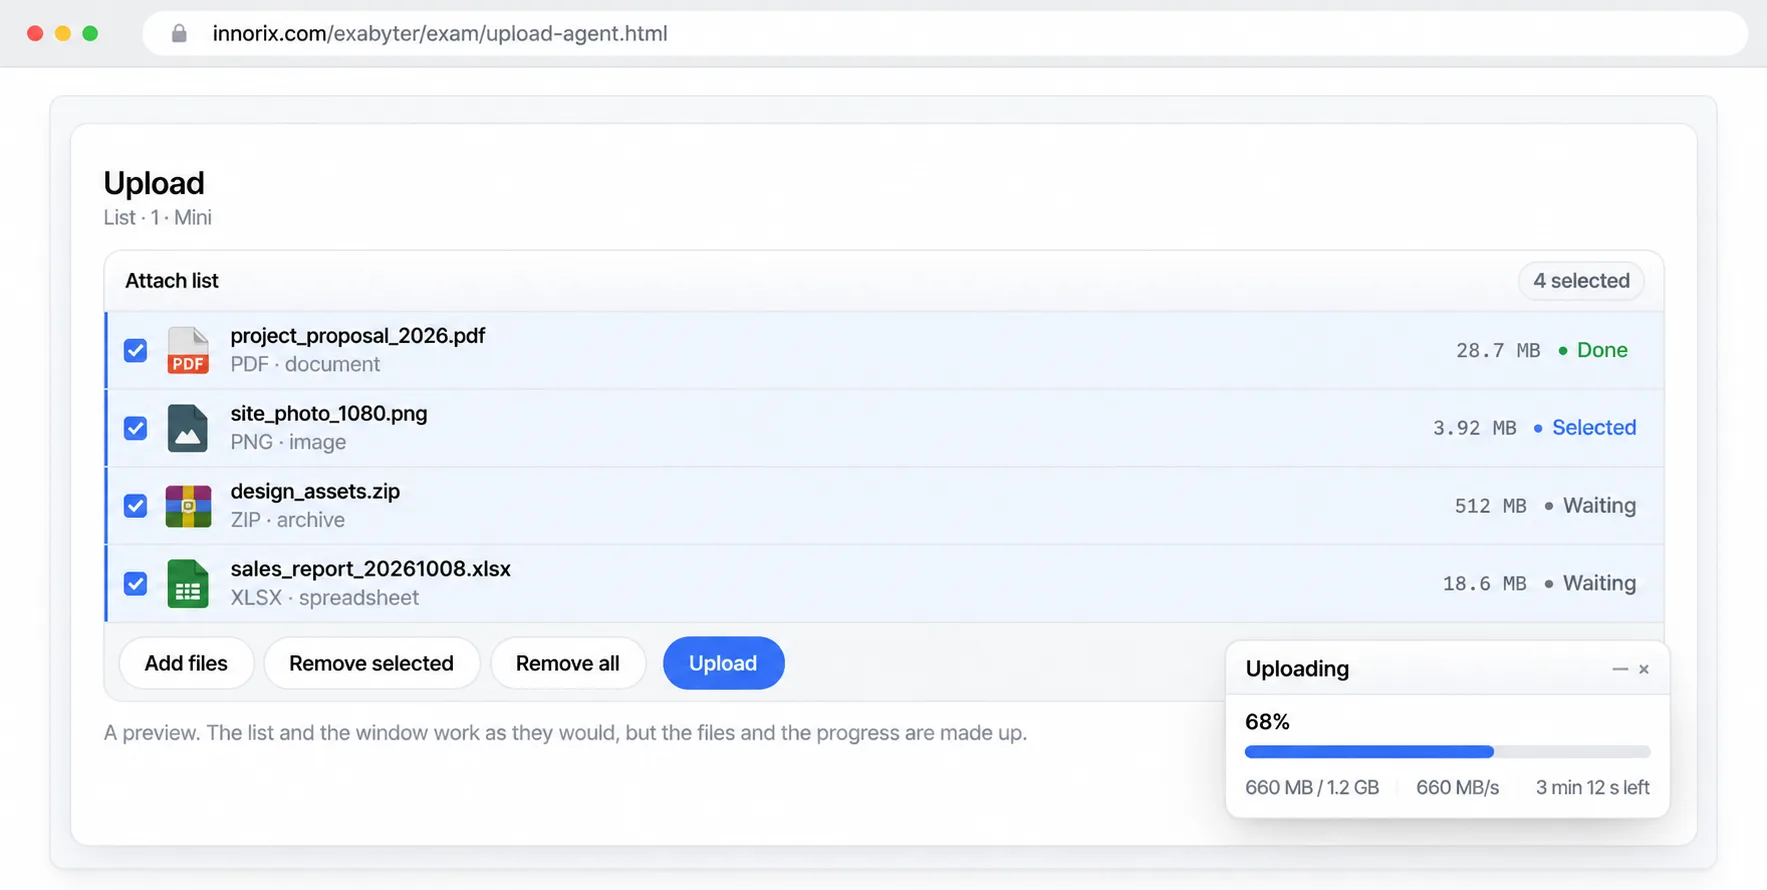Minimize the Uploading progress panel
Screen dimensions: 1767x890
tap(1620, 669)
